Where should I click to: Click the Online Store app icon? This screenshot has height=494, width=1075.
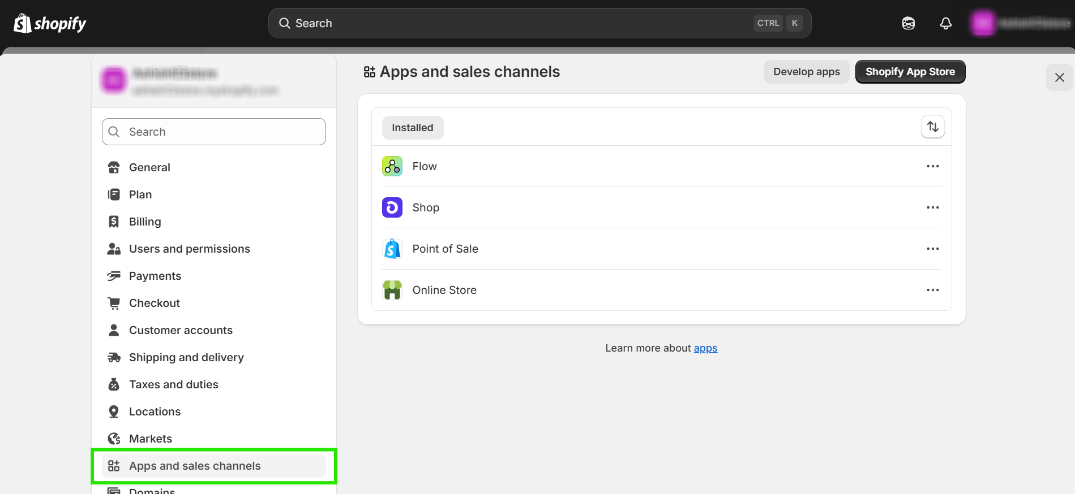[392, 290]
